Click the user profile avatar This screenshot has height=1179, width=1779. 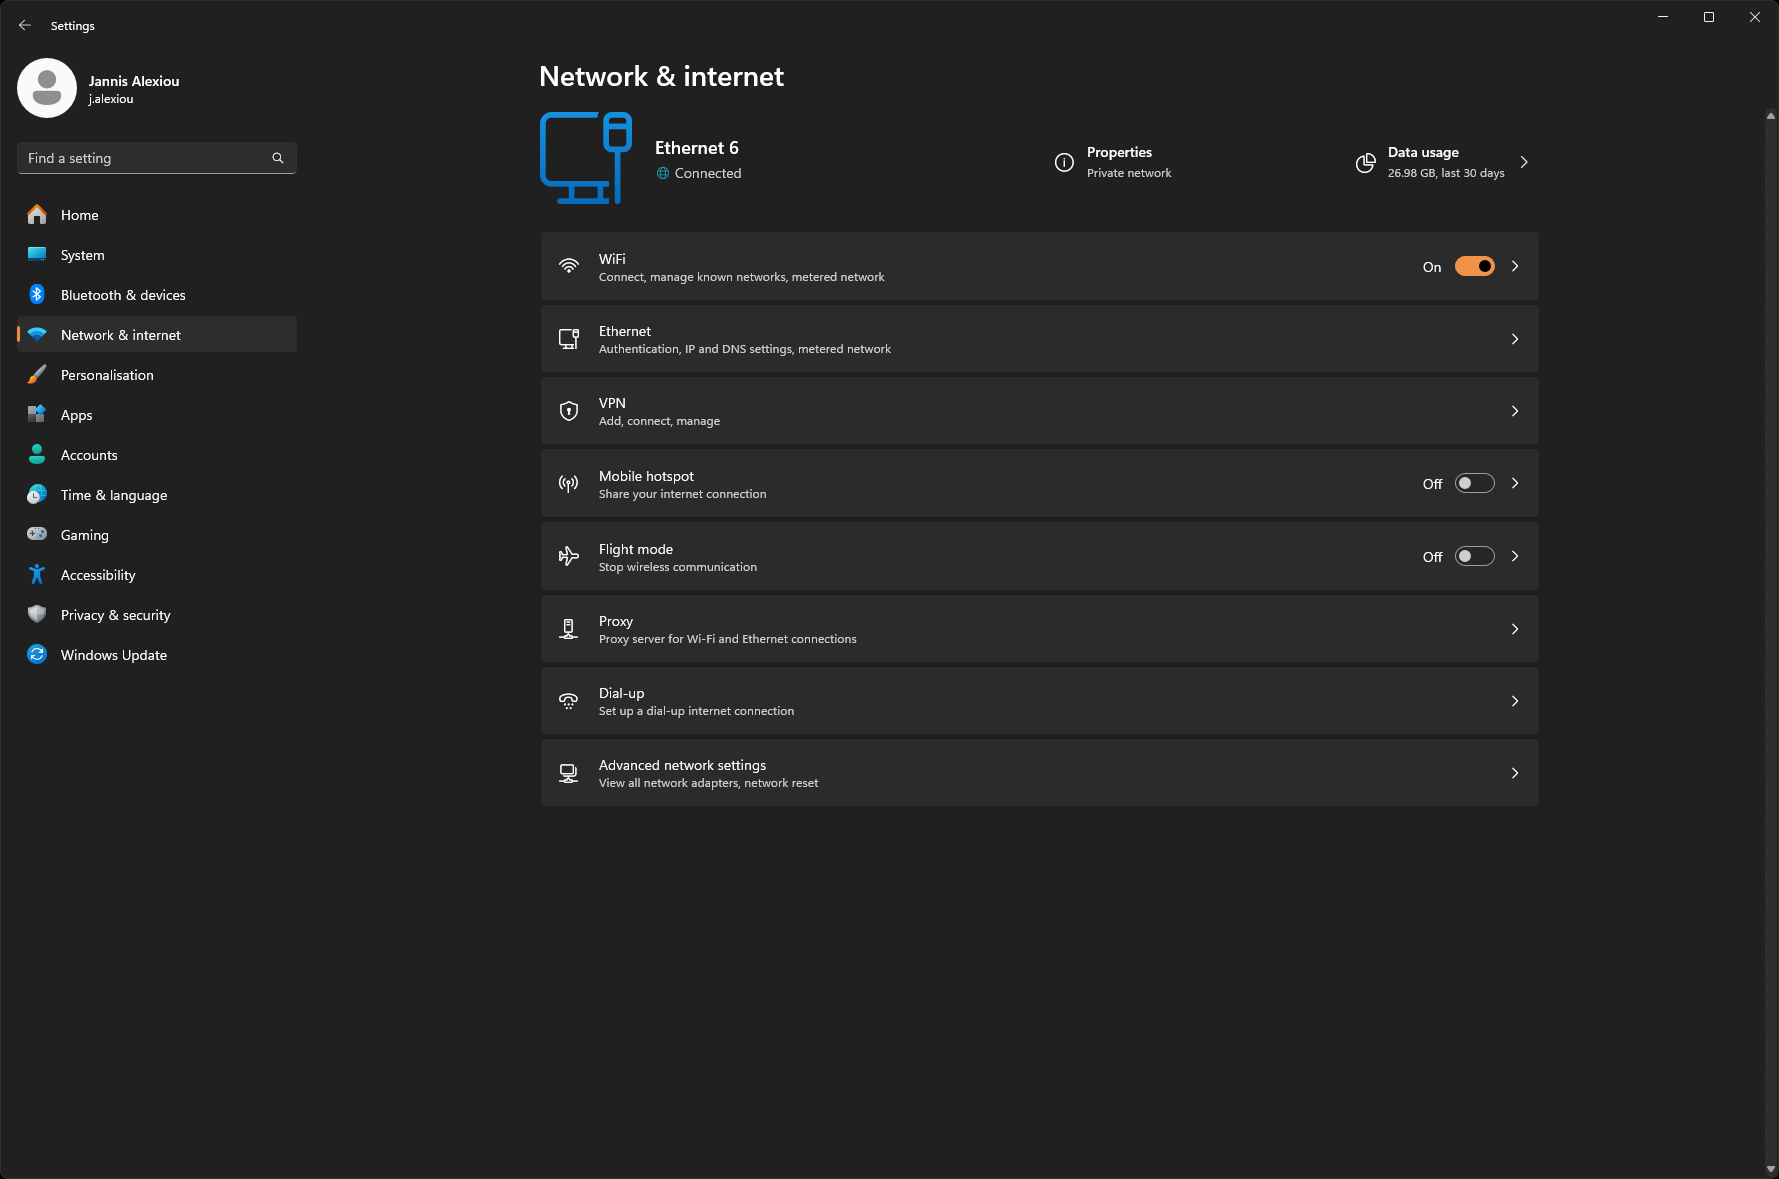coord(47,88)
